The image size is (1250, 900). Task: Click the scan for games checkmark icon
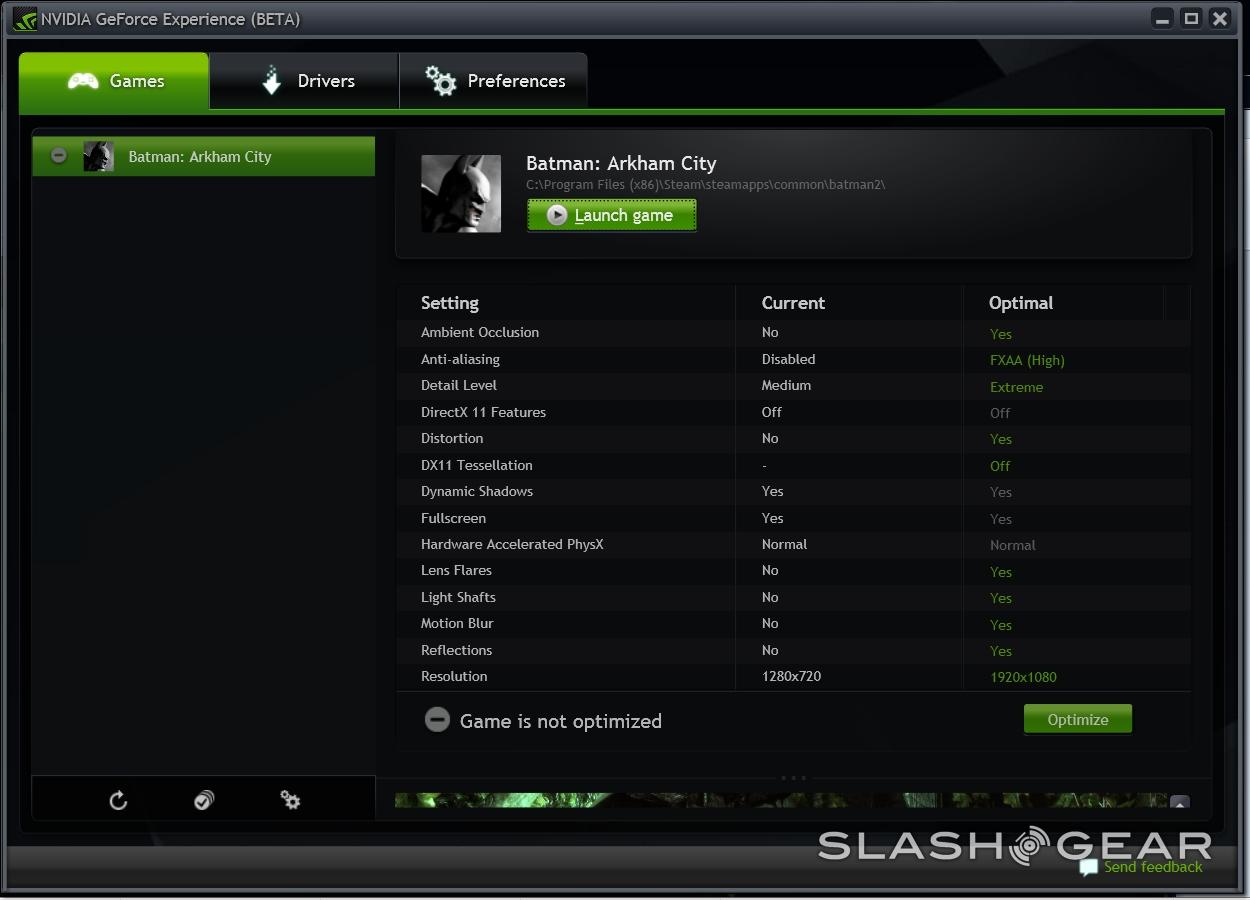pyautogui.click(x=204, y=800)
